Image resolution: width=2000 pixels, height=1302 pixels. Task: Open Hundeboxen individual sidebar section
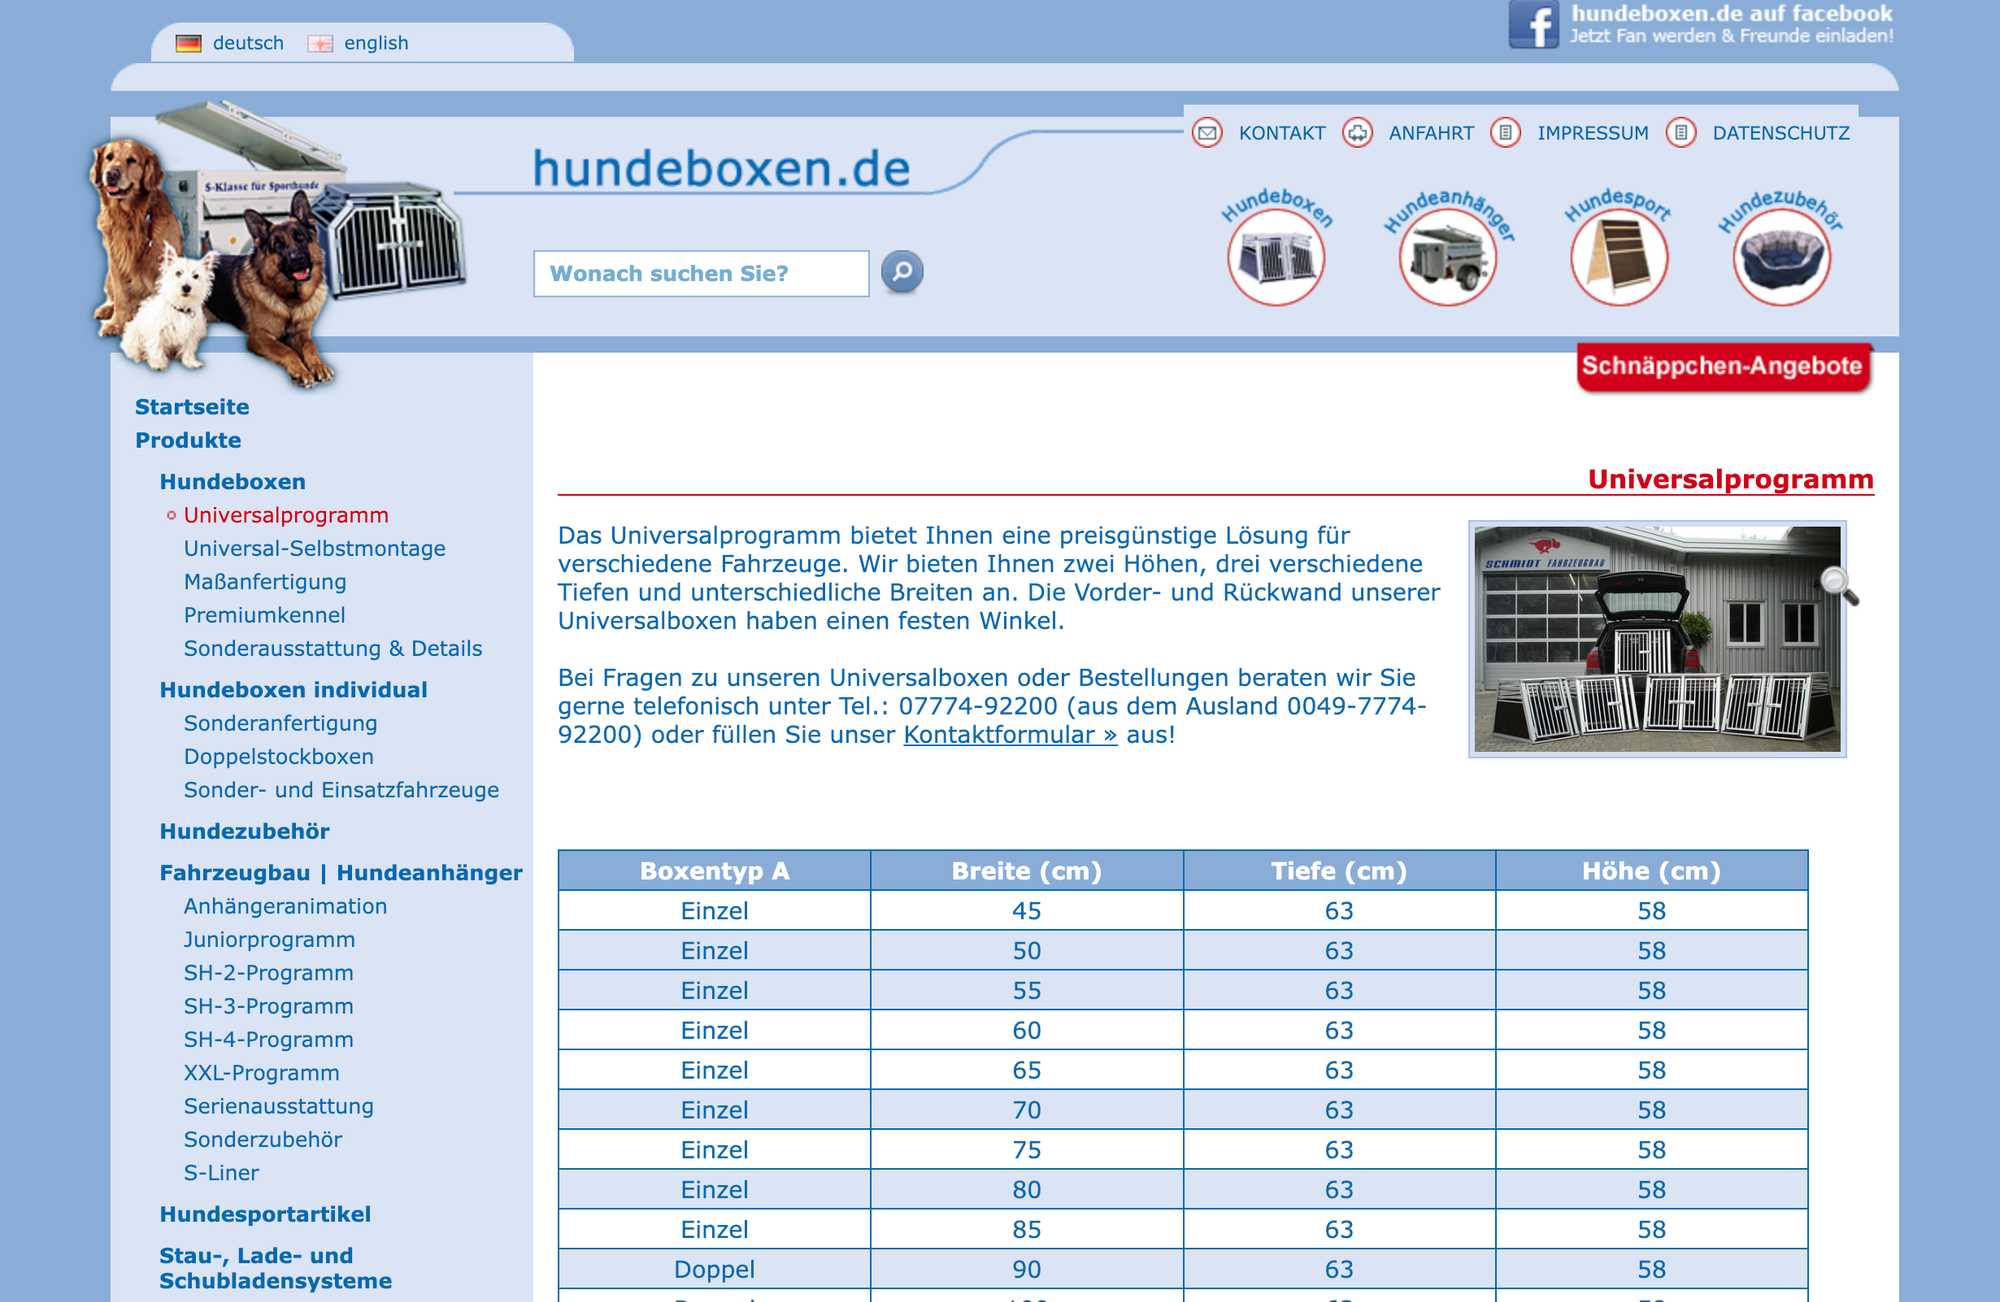[293, 690]
